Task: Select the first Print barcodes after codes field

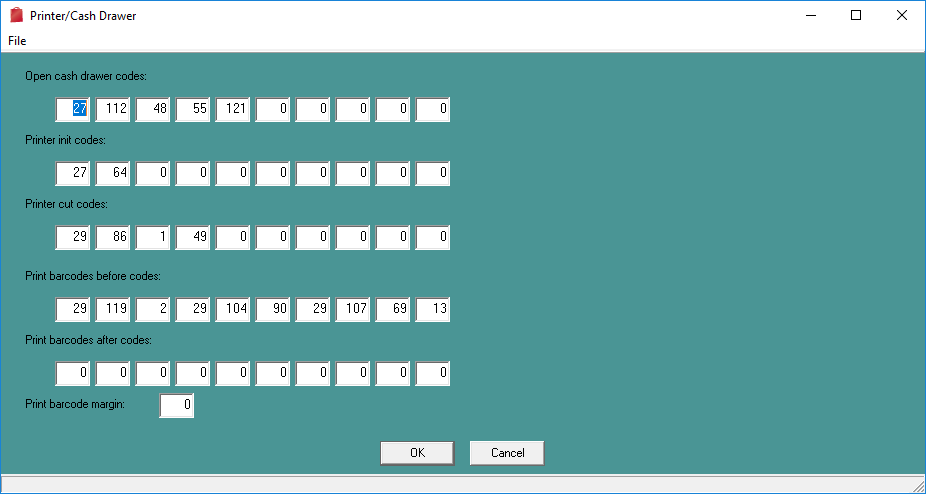Action: (73, 373)
